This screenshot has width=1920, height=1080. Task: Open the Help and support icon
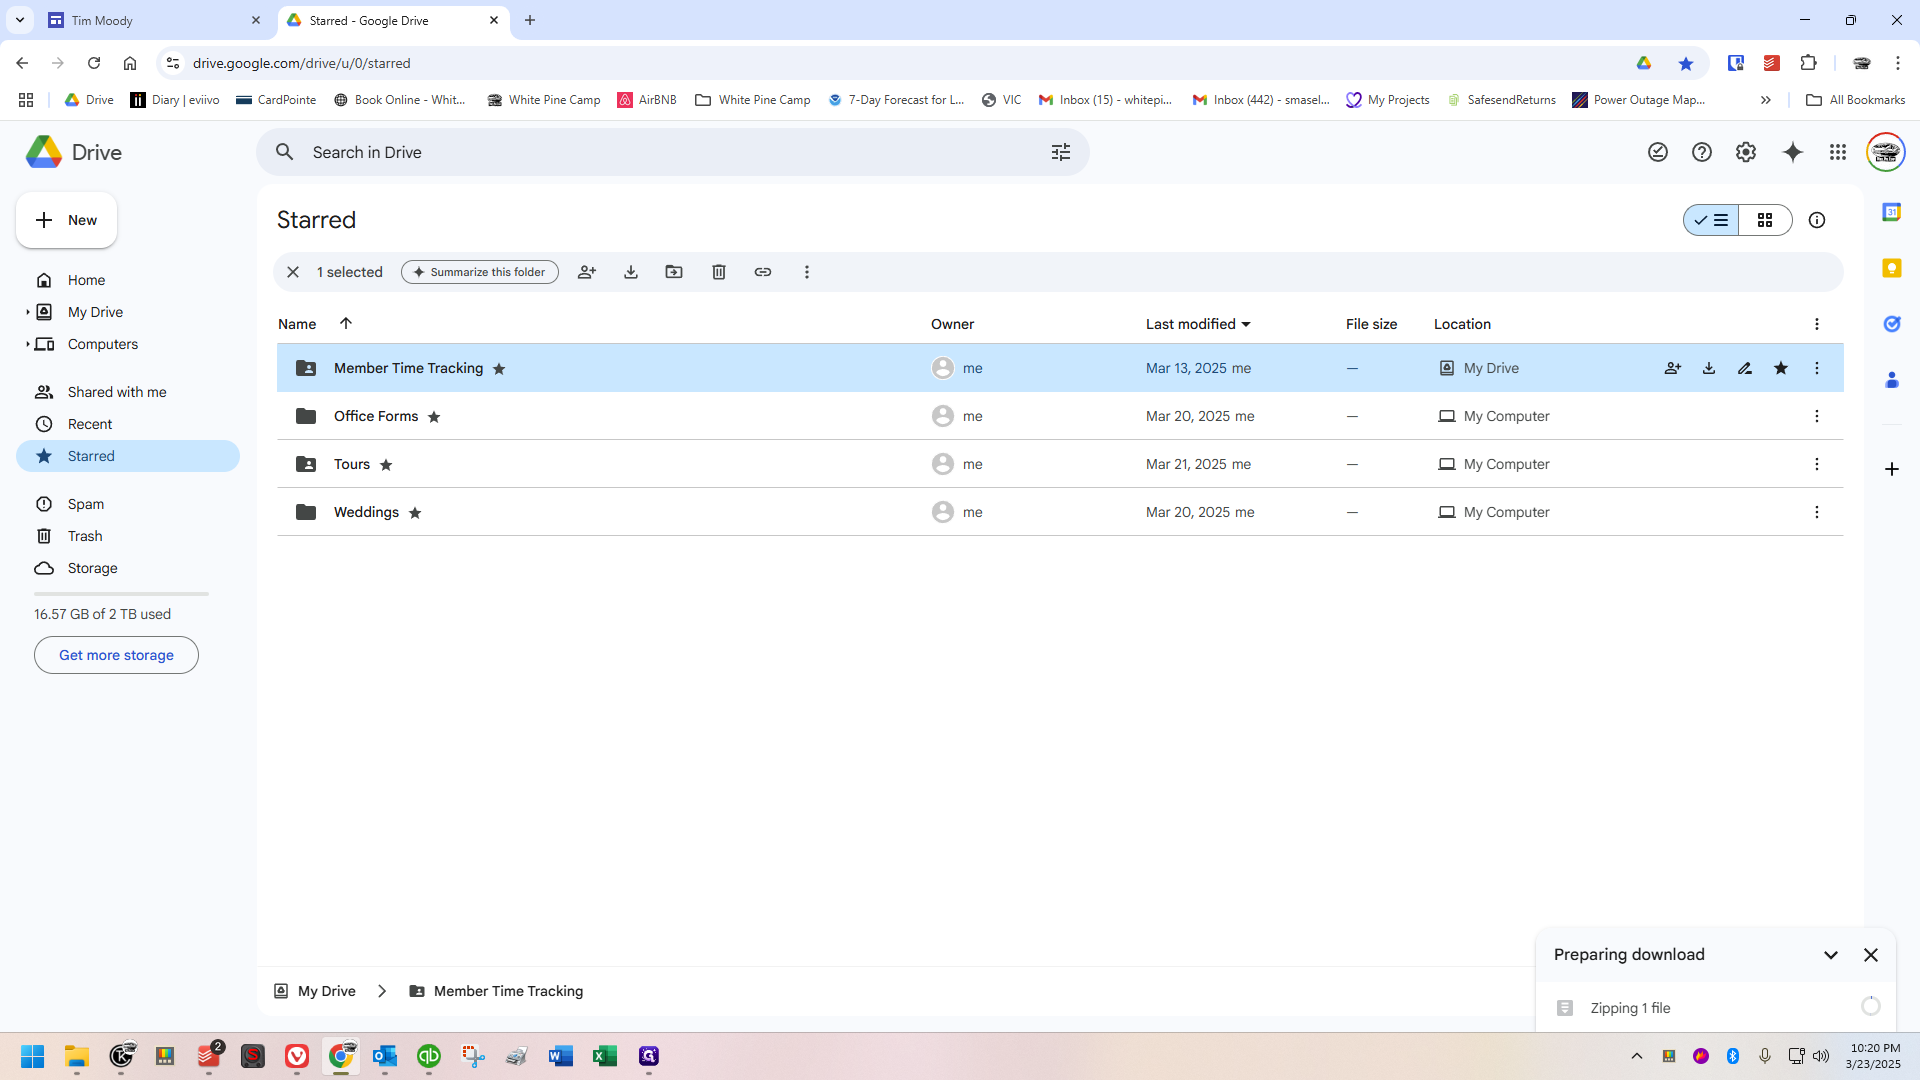[x=1702, y=152]
